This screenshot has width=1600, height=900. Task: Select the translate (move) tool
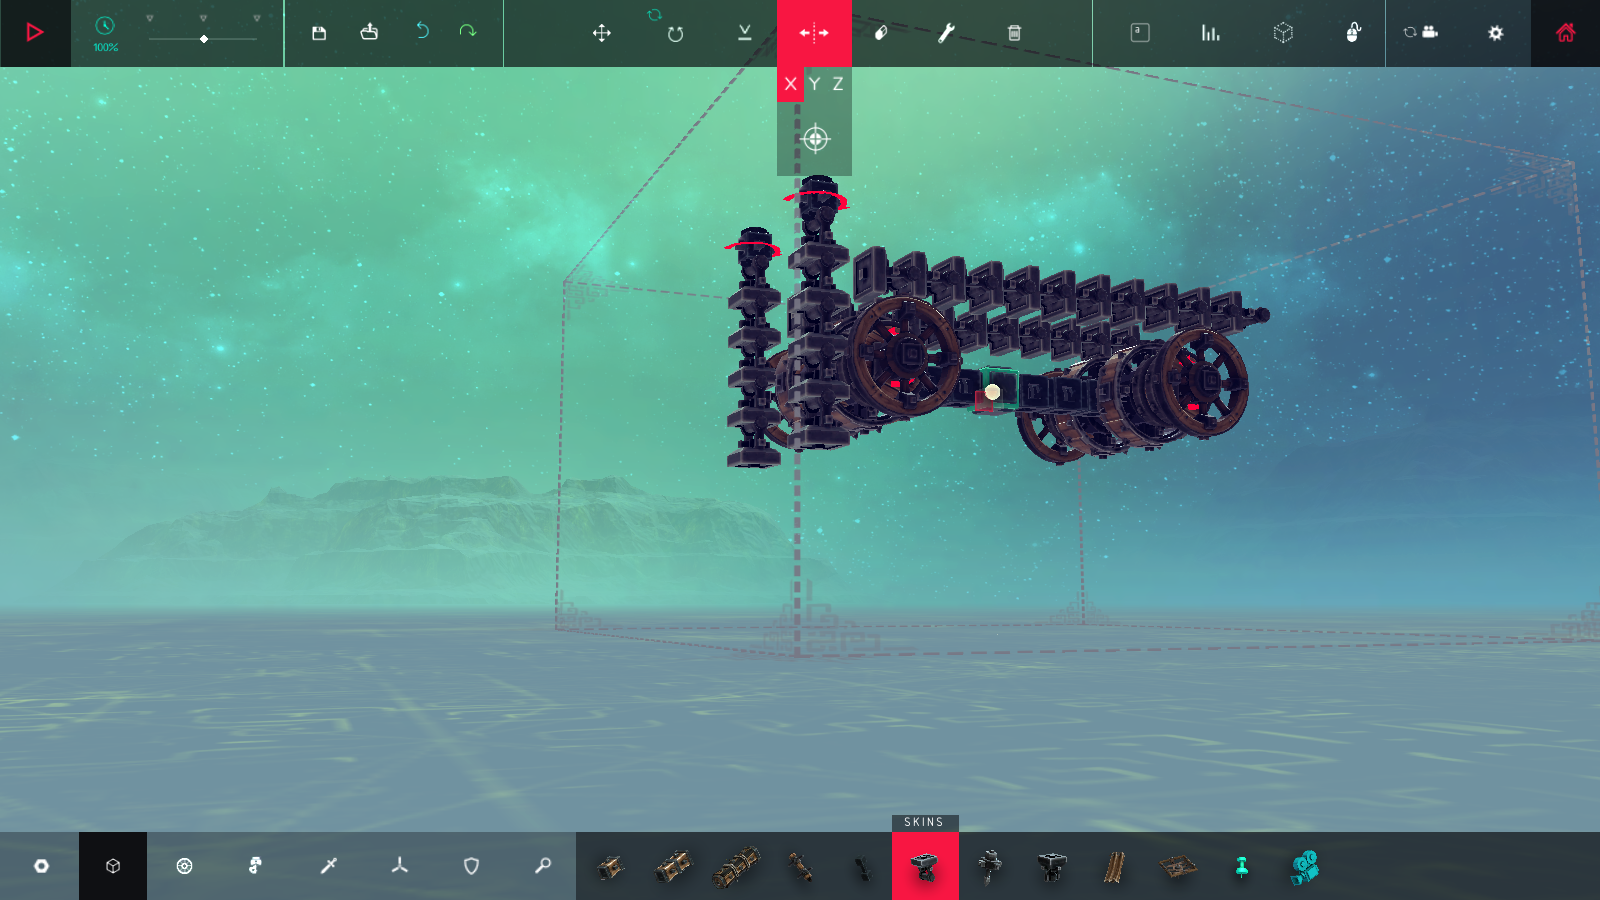601,33
